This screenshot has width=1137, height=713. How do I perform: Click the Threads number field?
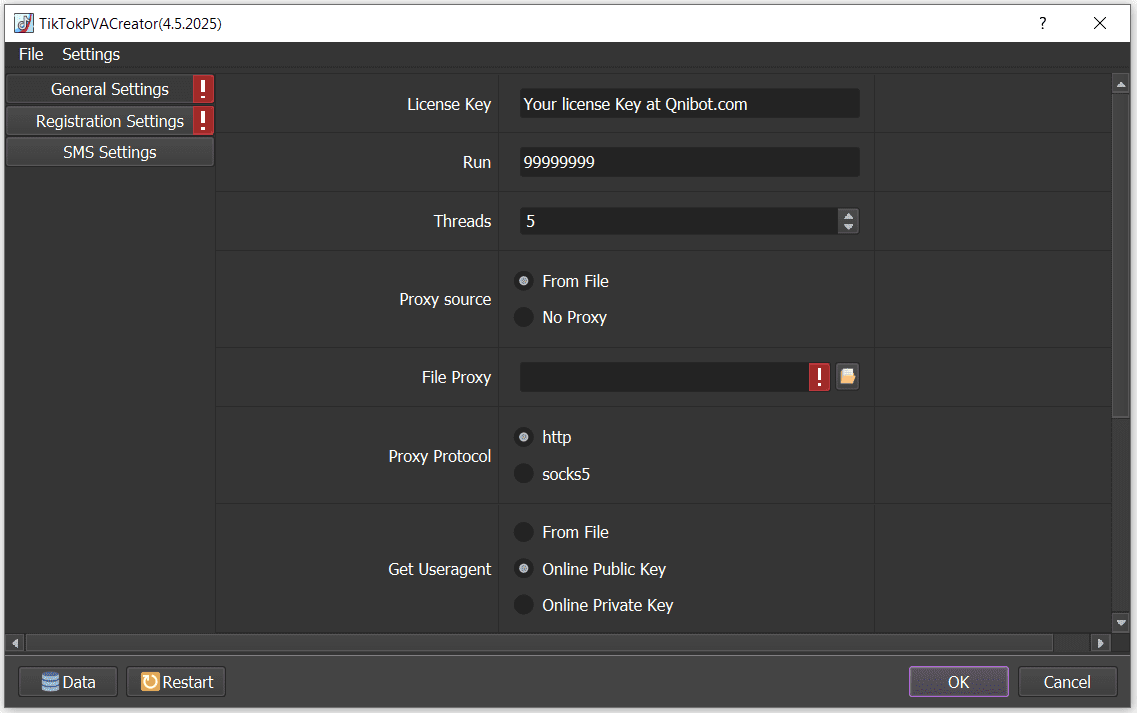679,221
